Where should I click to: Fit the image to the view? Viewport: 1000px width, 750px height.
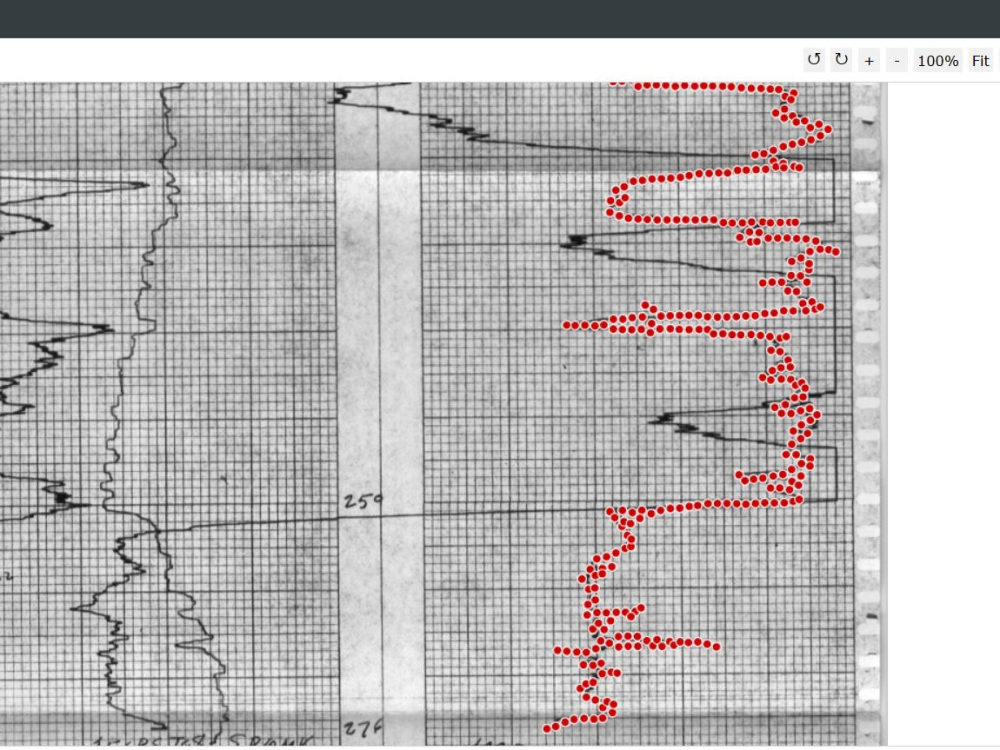(x=980, y=61)
